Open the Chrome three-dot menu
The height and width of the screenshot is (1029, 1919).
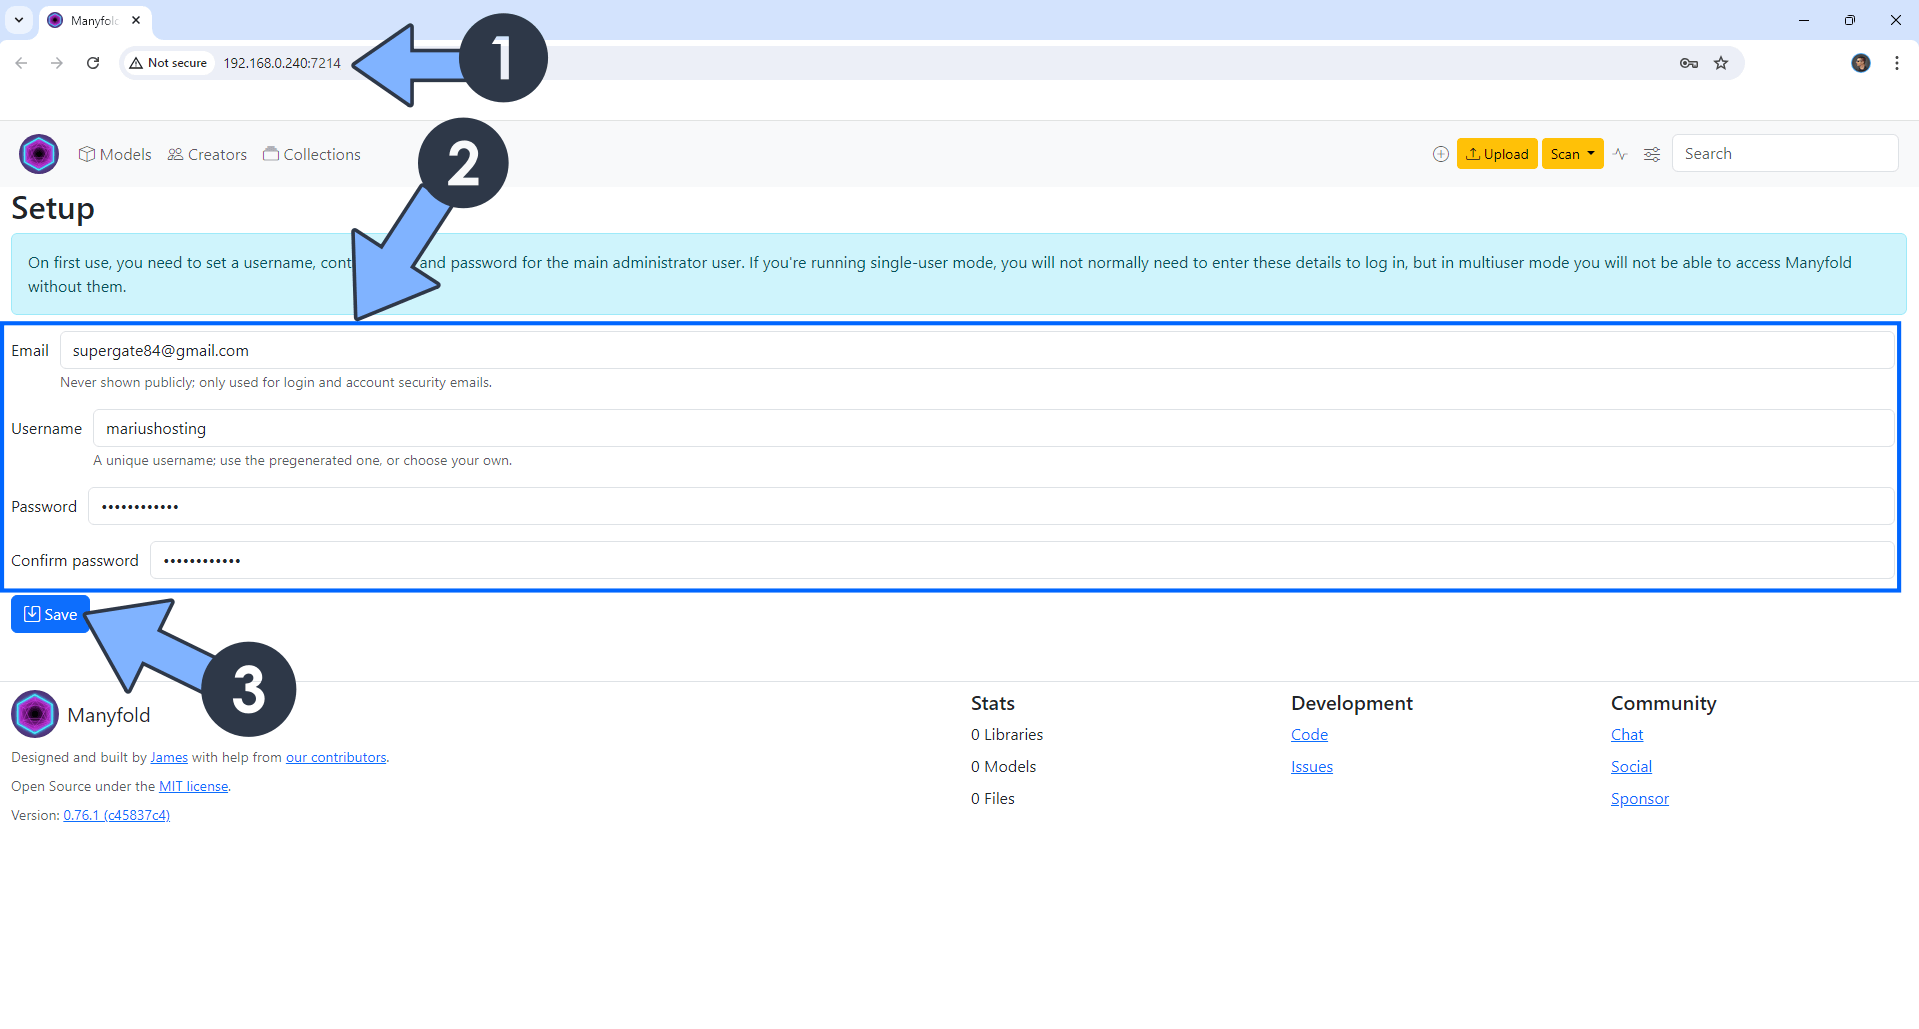pyautogui.click(x=1897, y=63)
